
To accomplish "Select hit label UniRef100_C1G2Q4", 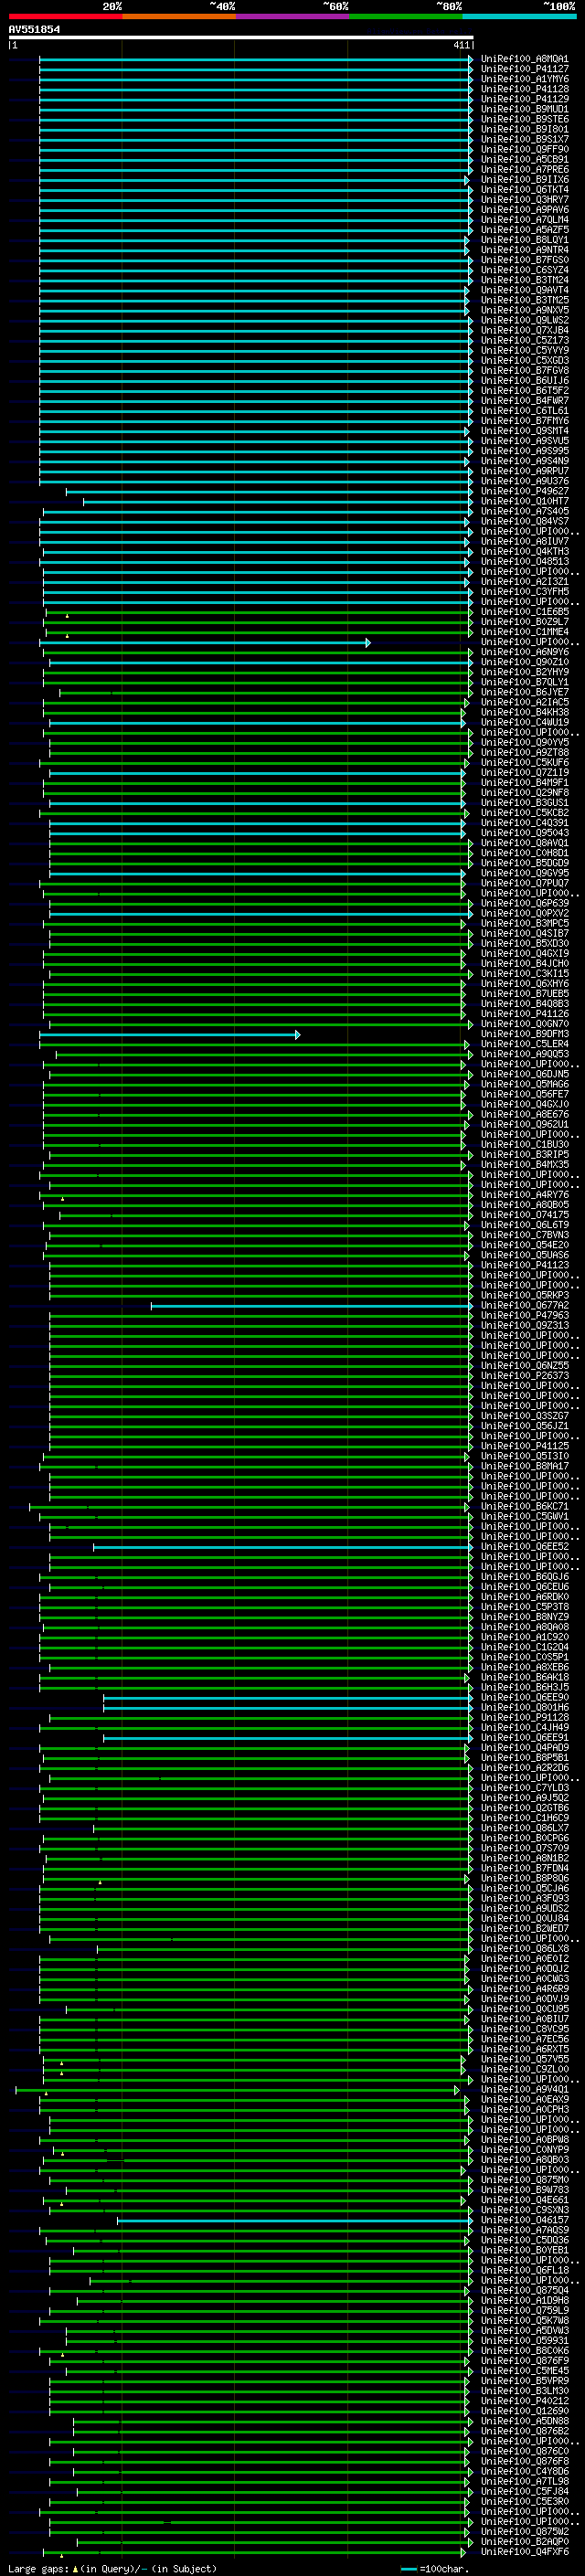I will pos(524,1647).
